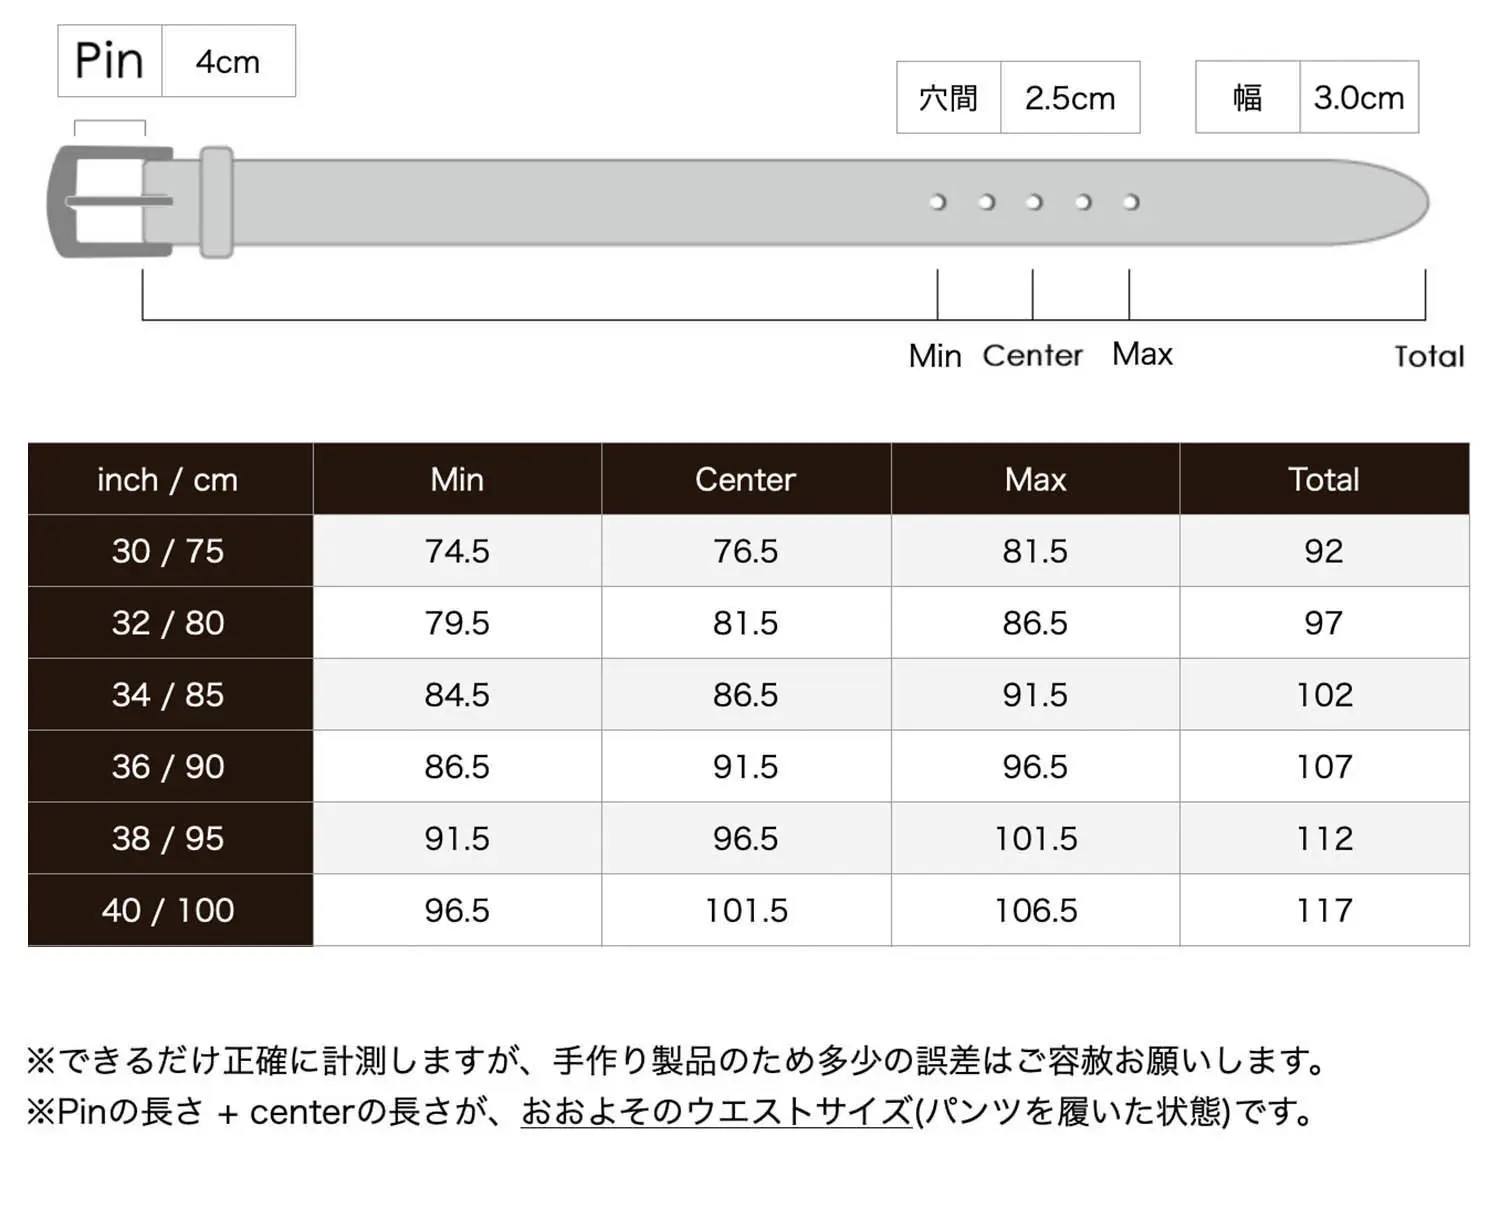Viewport: 1500px width, 1209px height.
Task: Click the Total label under the belt diagram
Action: 1428,356
